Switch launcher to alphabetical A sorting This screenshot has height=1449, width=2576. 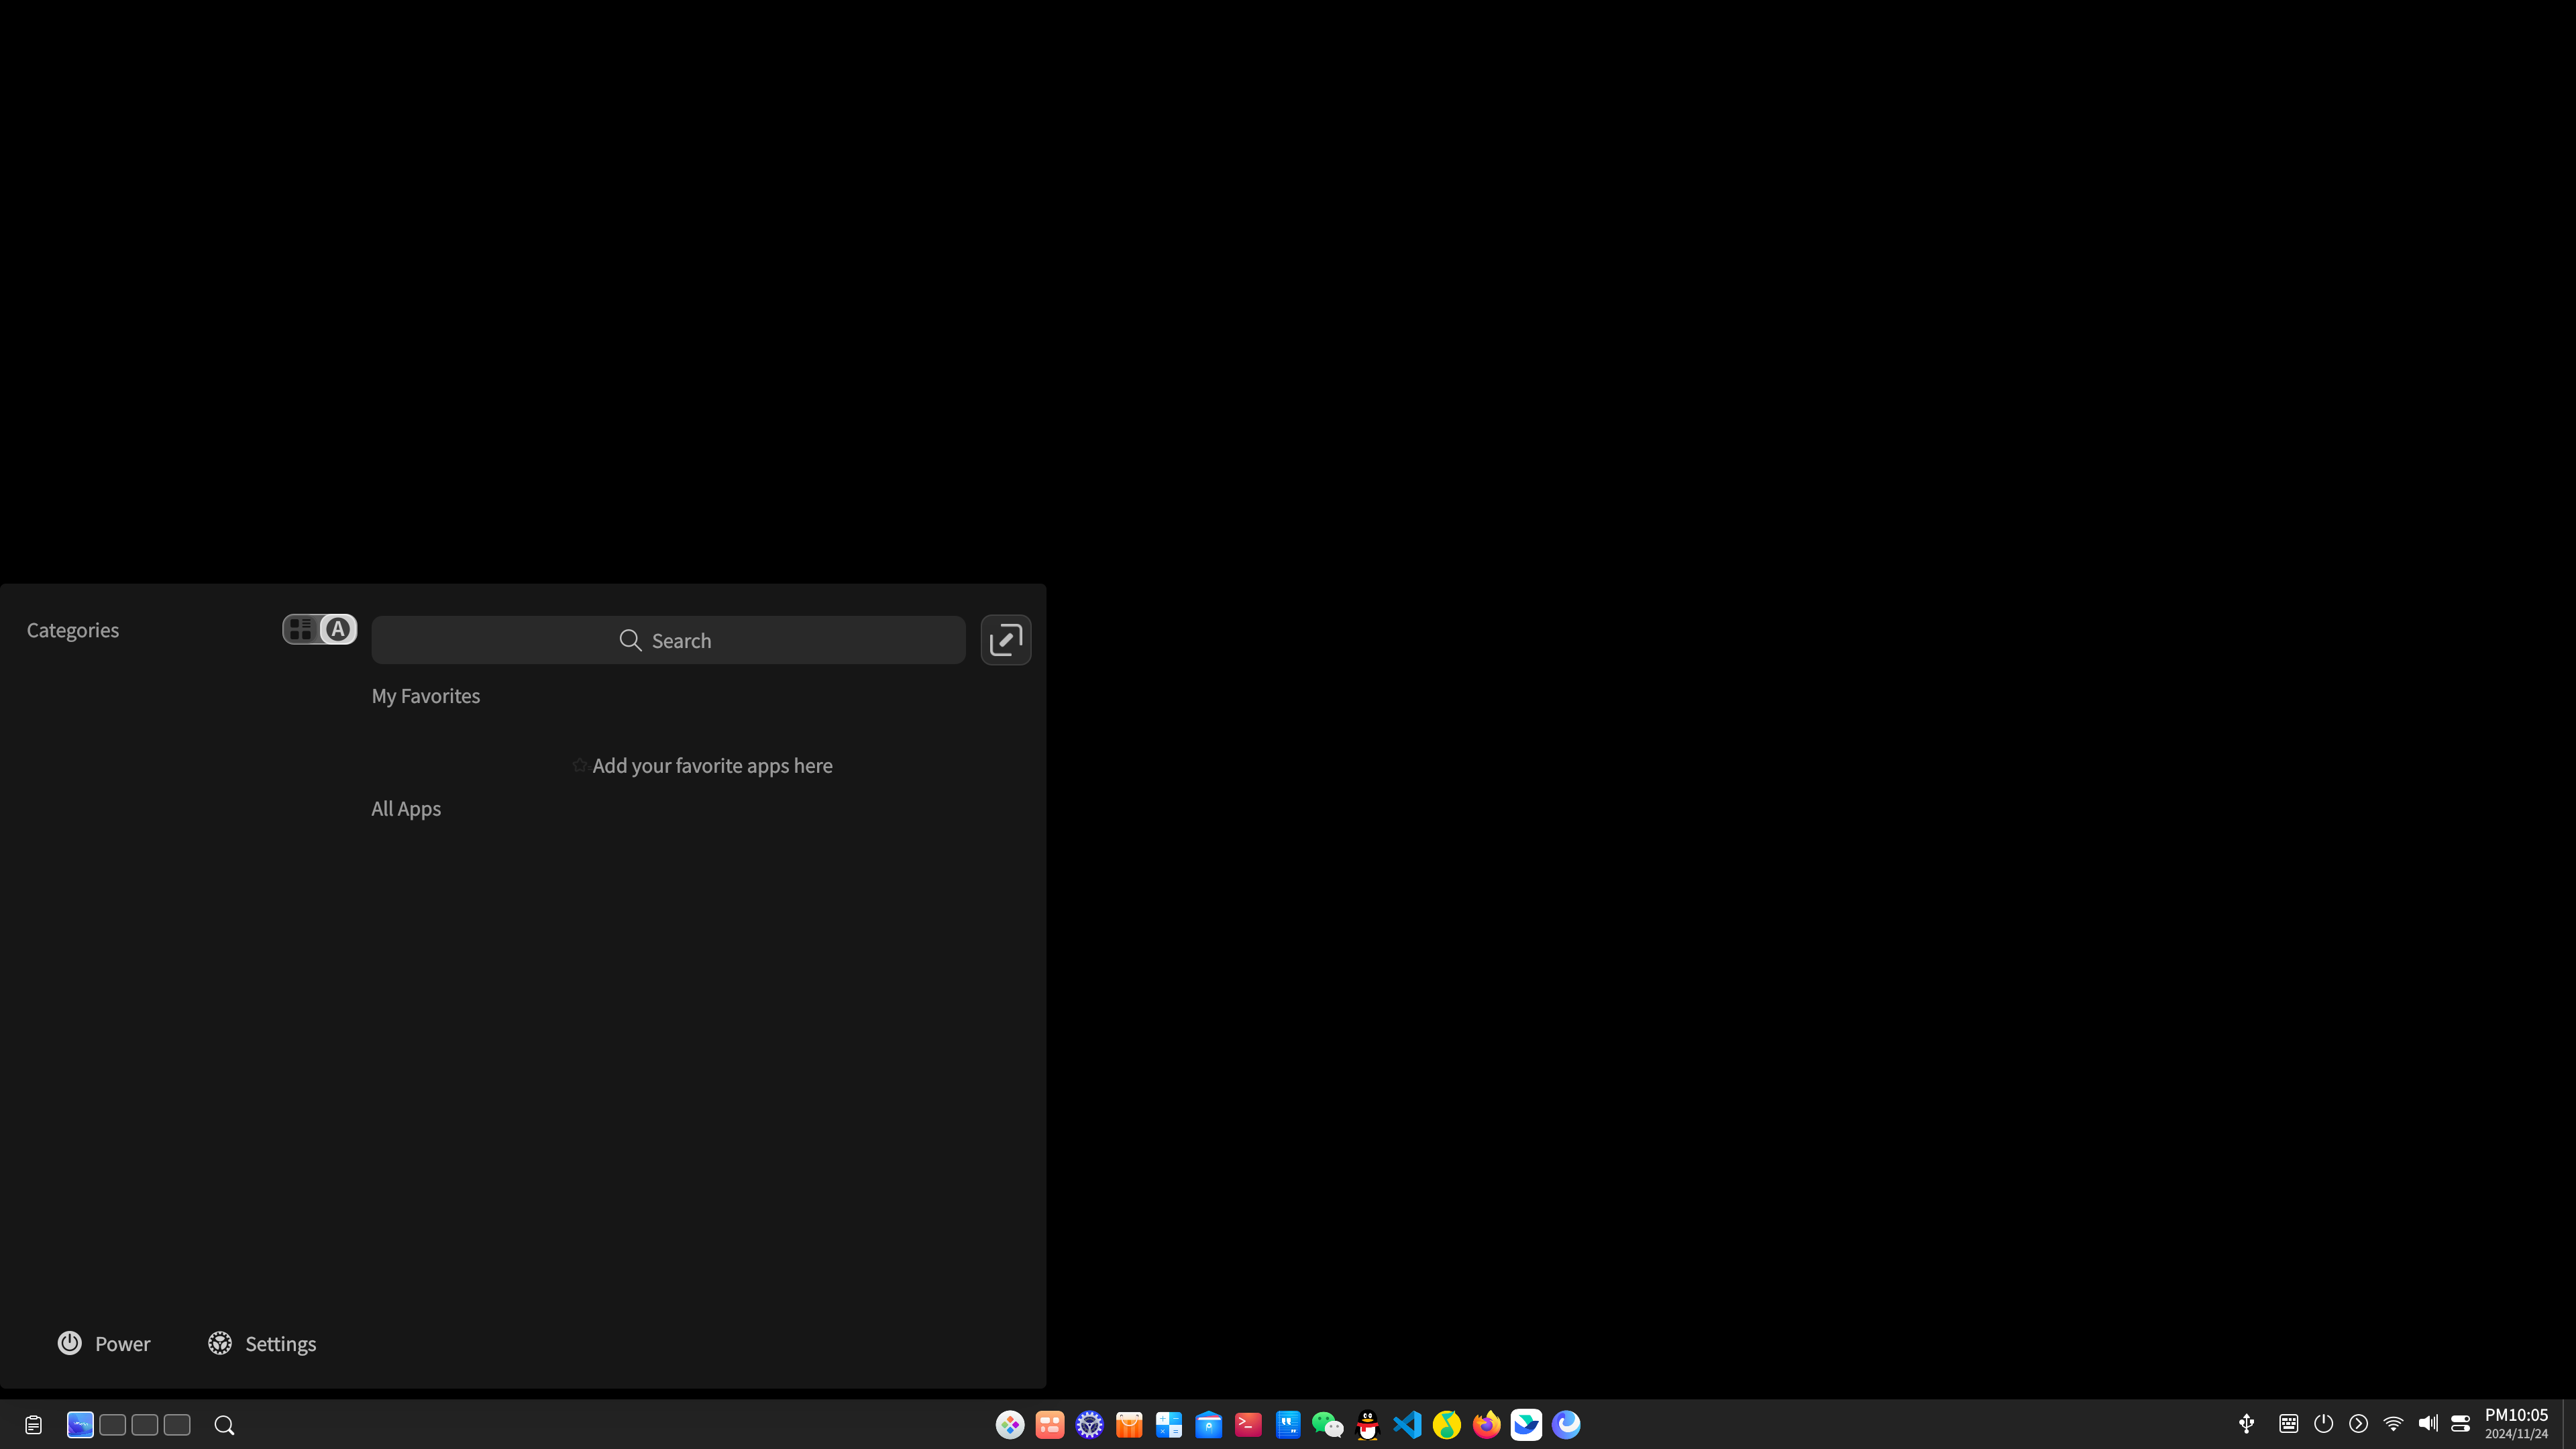click(x=338, y=629)
